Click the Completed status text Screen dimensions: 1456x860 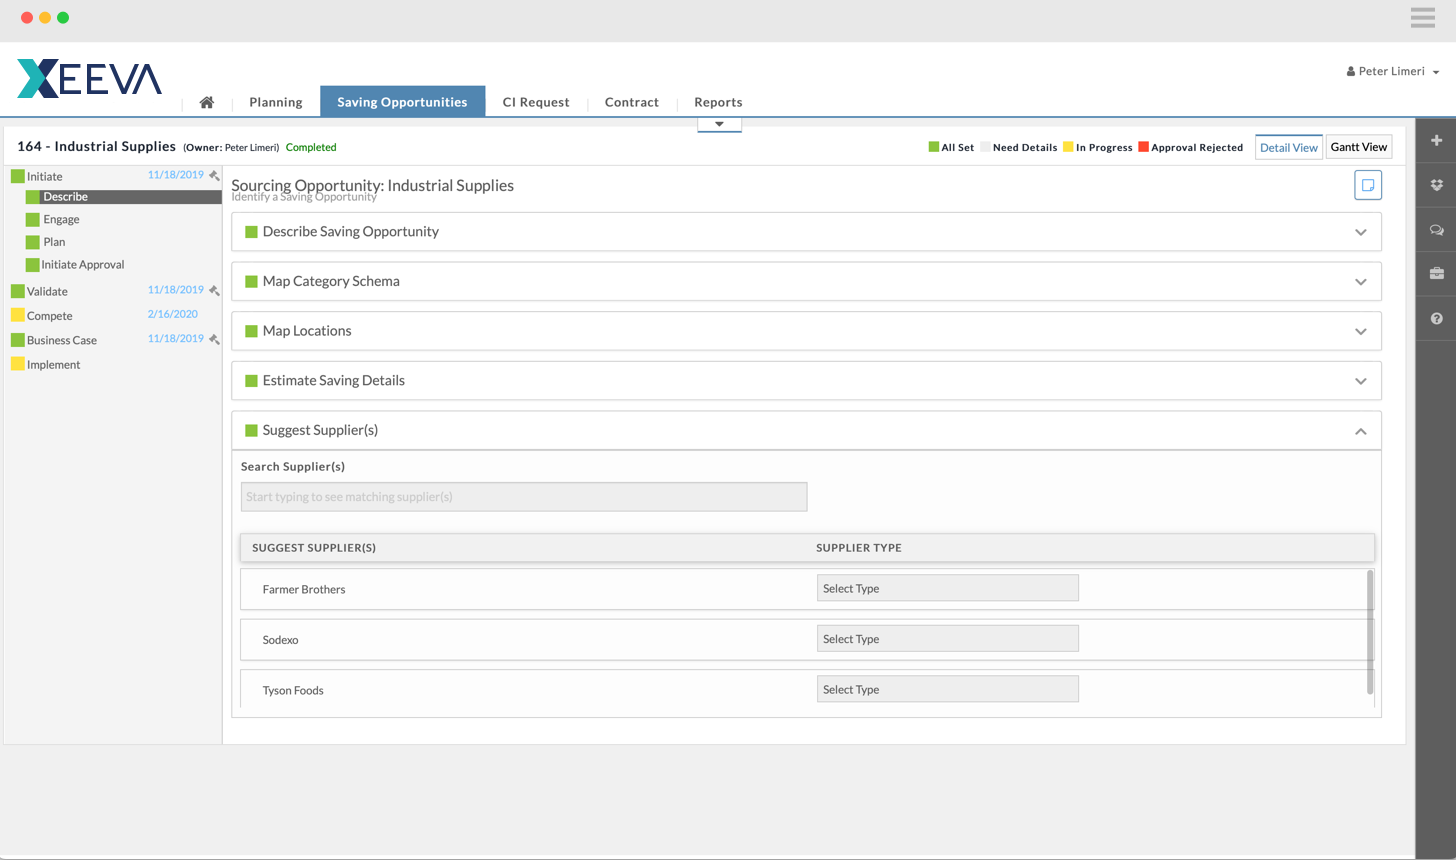click(x=311, y=147)
